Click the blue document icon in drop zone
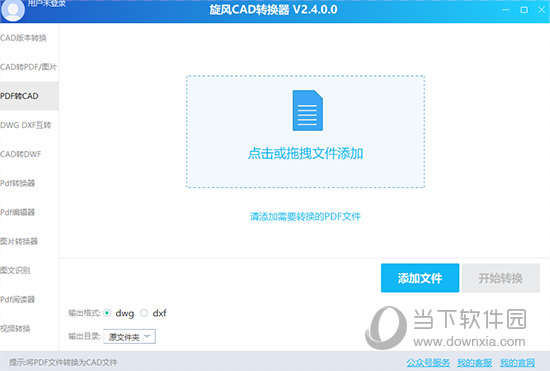 [x=308, y=110]
